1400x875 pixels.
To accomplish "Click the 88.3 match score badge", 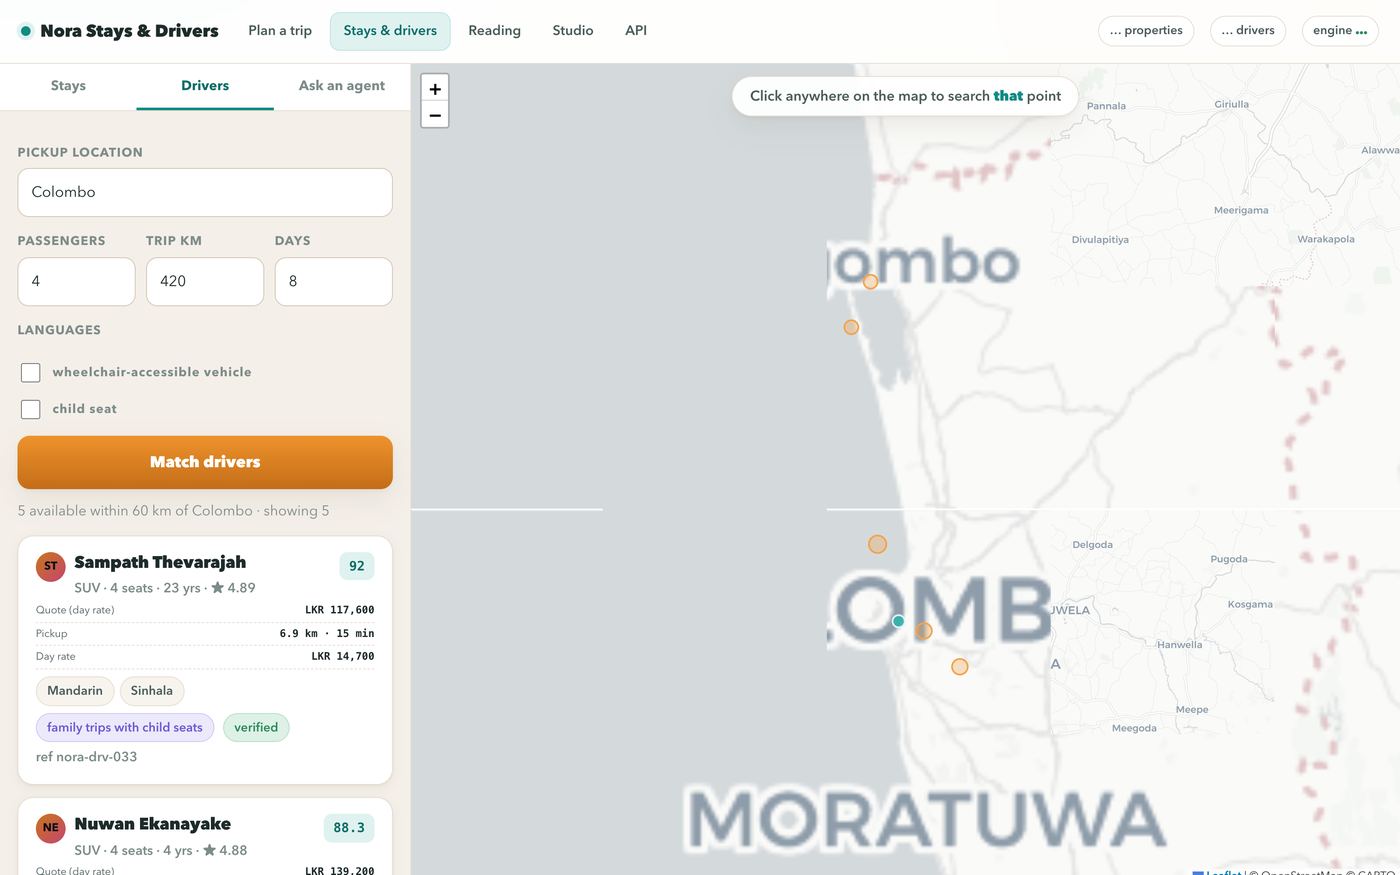I will (349, 828).
